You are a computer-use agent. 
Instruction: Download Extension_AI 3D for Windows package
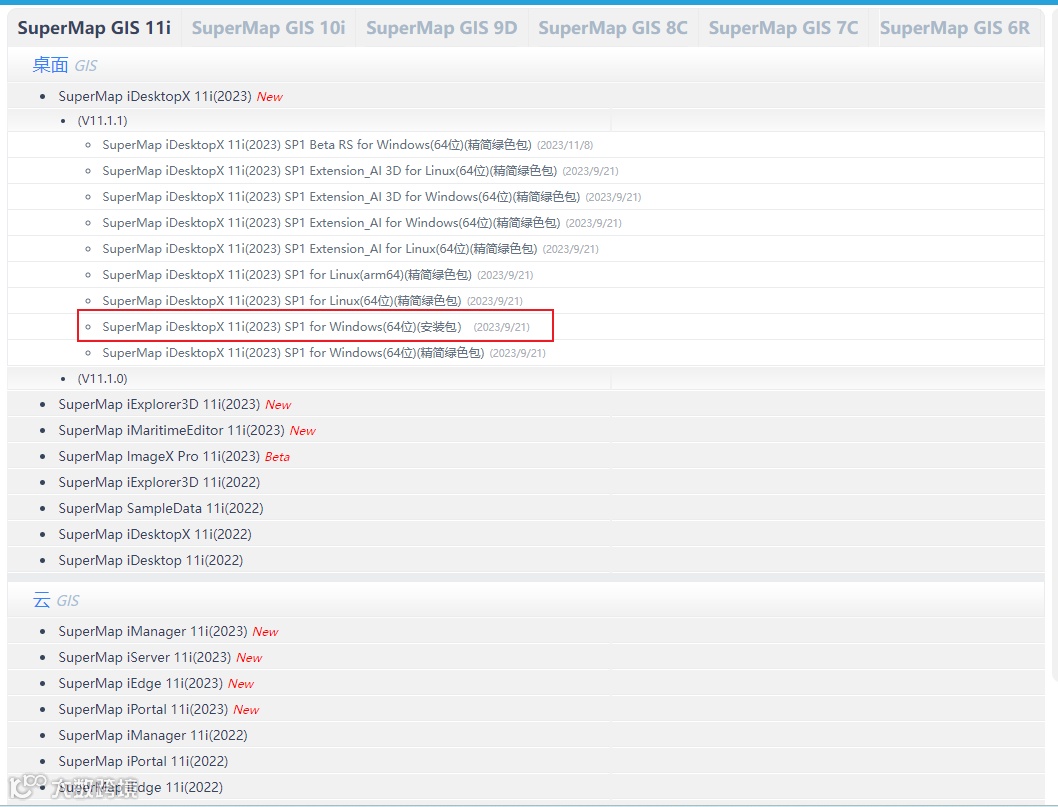[341, 197]
